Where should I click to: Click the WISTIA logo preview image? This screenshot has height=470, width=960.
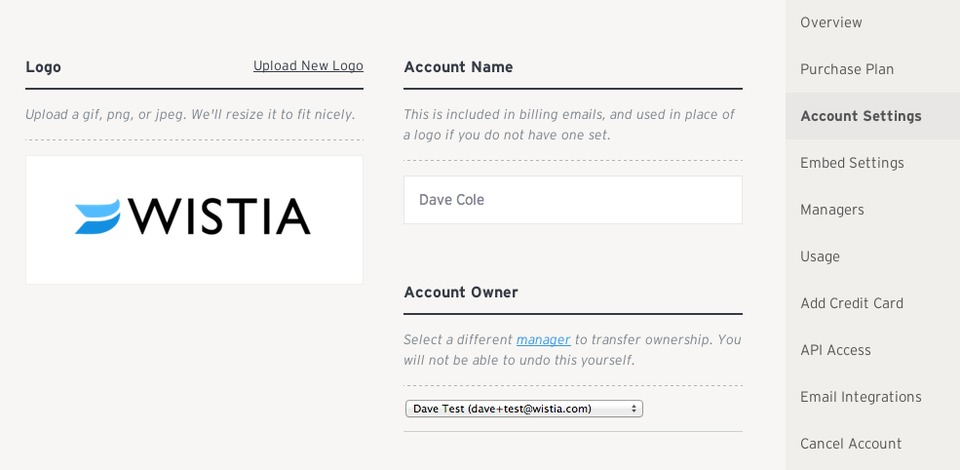[194, 220]
